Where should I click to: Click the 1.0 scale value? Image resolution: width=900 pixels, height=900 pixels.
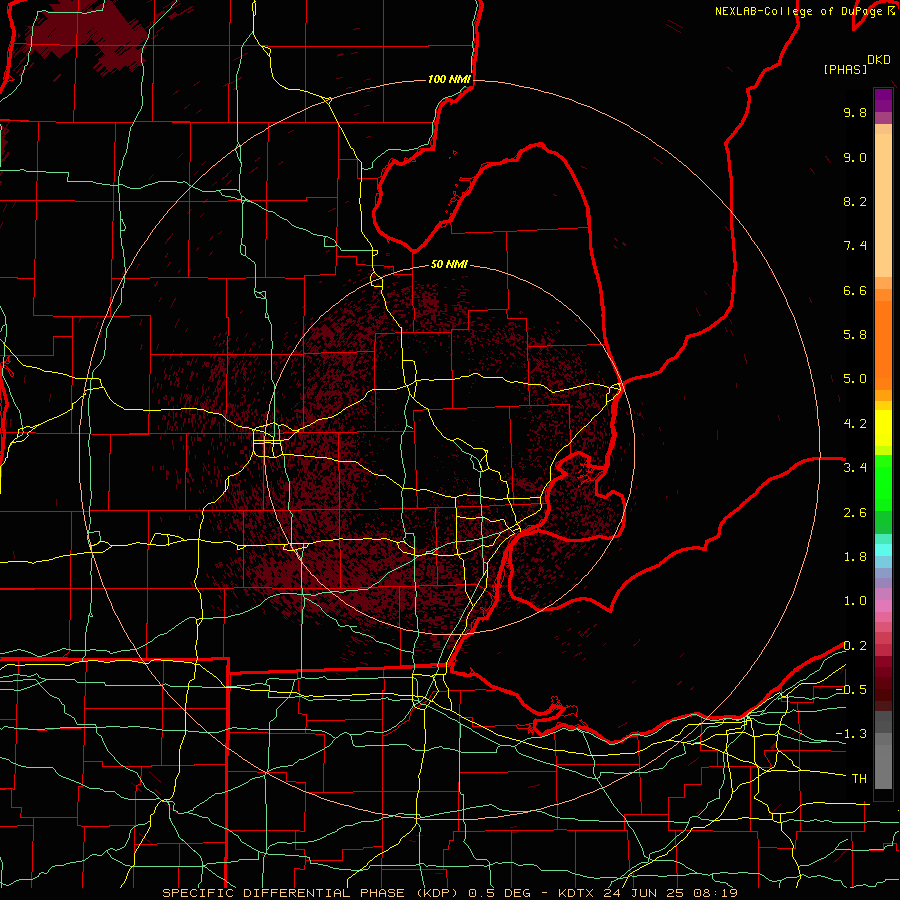tap(855, 601)
